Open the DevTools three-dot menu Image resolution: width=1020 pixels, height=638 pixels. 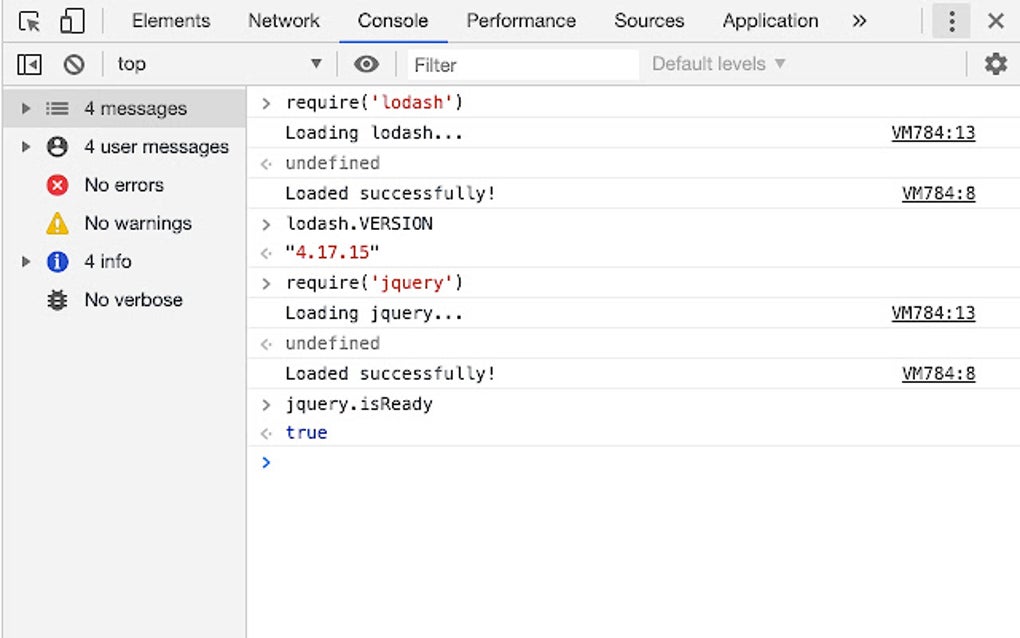click(951, 21)
